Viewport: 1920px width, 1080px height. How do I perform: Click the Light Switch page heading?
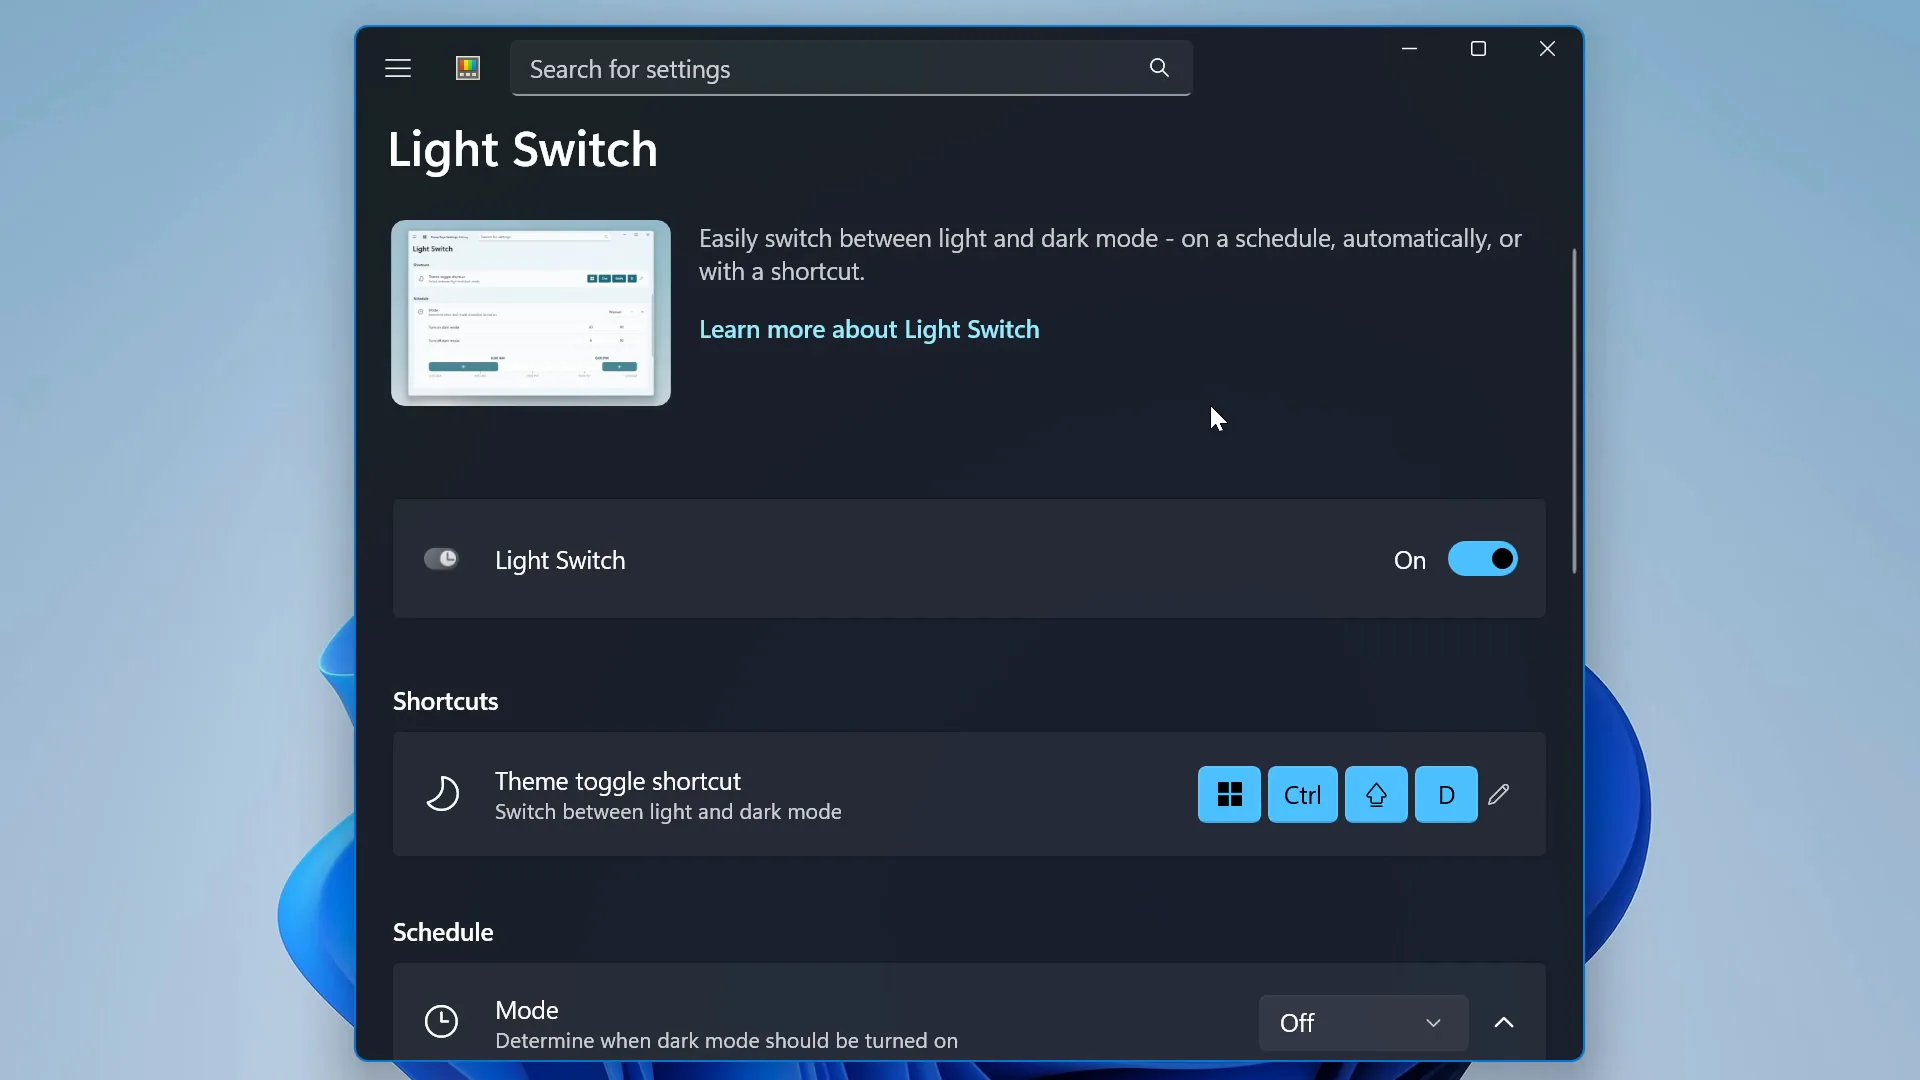coord(522,150)
